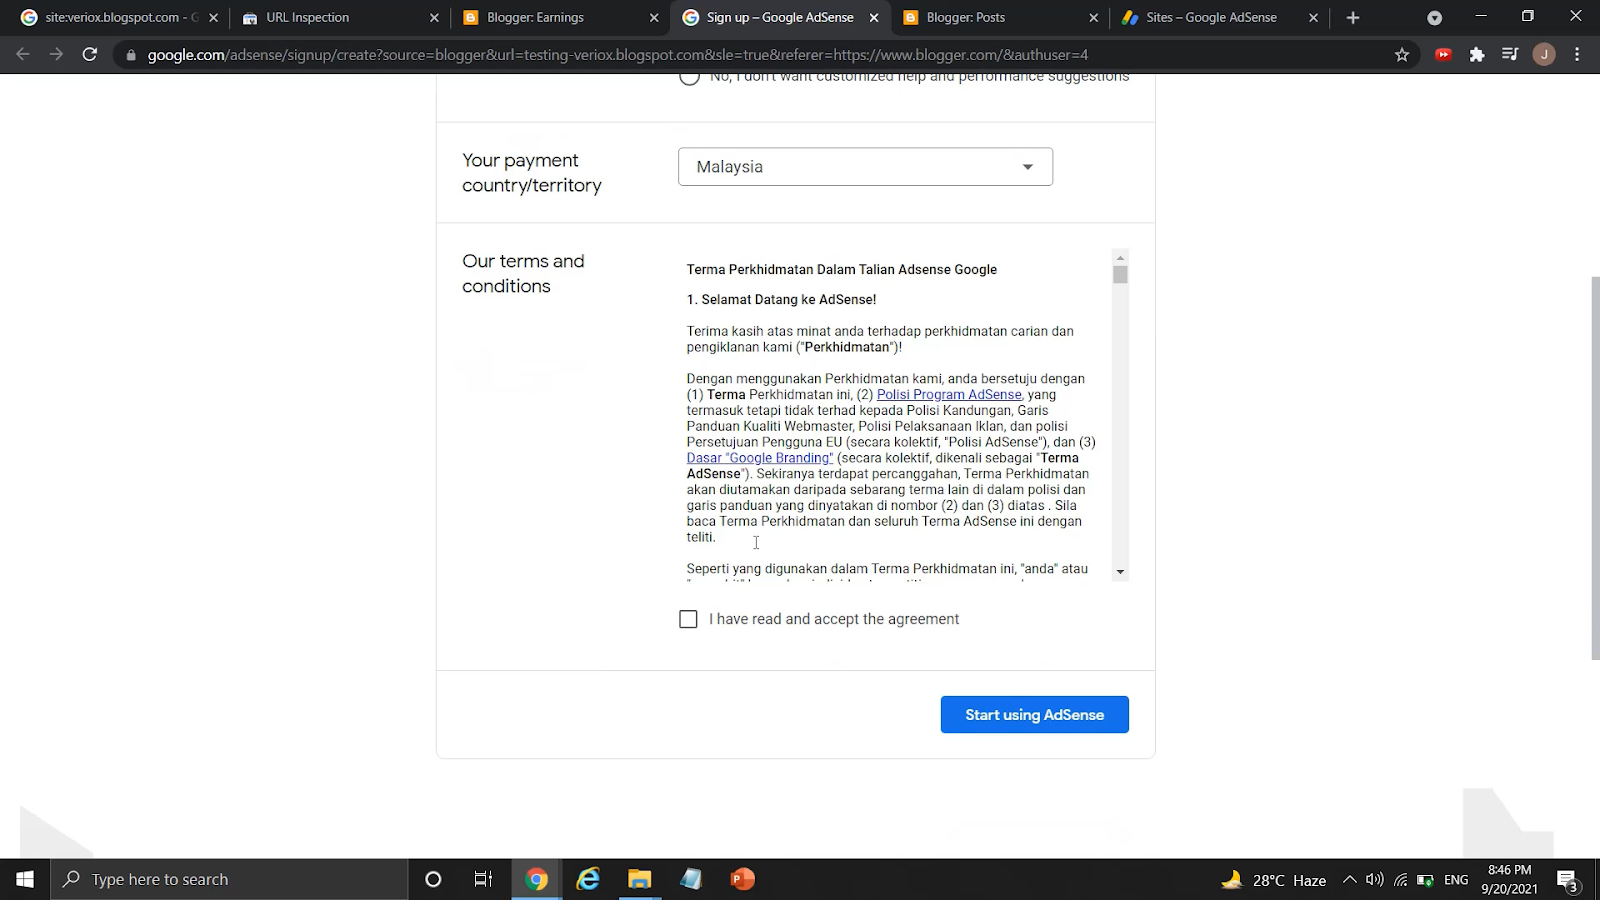Image resolution: width=1600 pixels, height=900 pixels.
Task: Click the address bar URL
Action: pos(618,55)
